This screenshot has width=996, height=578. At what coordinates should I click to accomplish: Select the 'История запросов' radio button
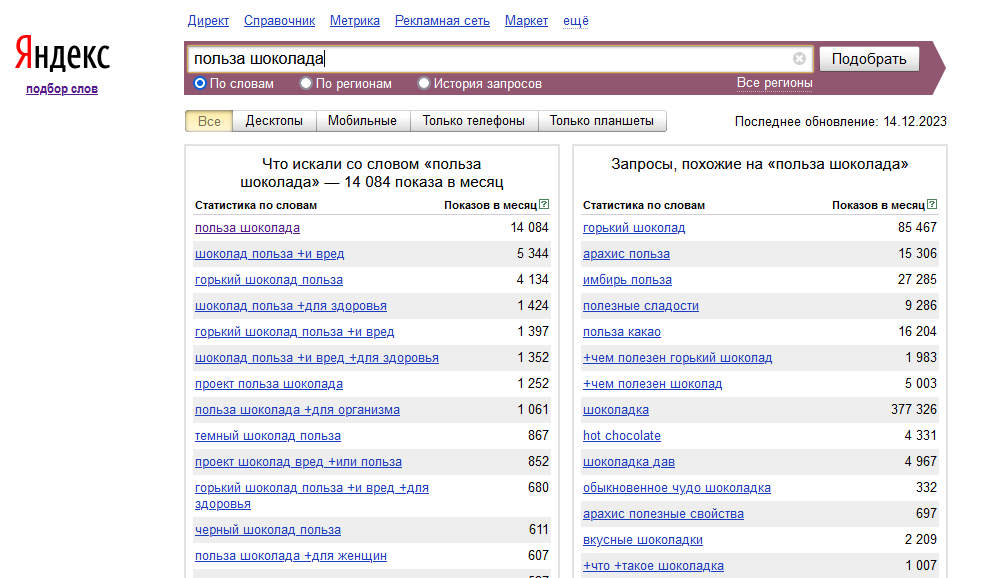point(424,83)
